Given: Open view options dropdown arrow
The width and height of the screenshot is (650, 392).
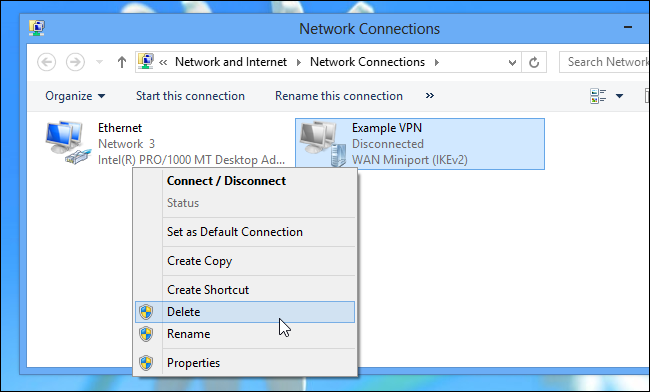Looking at the screenshot, I should coord(619,96).
